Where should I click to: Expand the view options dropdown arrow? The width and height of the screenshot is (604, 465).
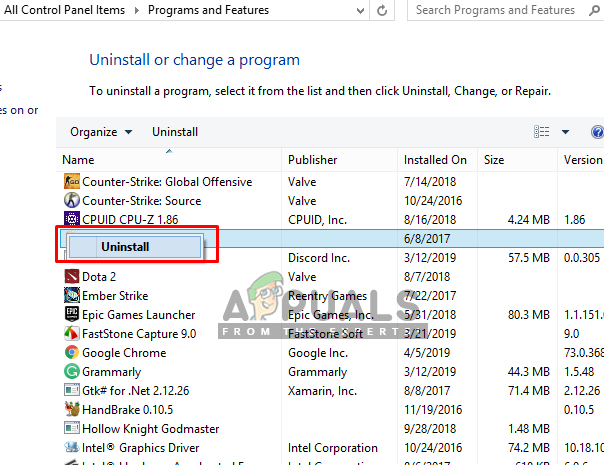(x=565, y=132)
